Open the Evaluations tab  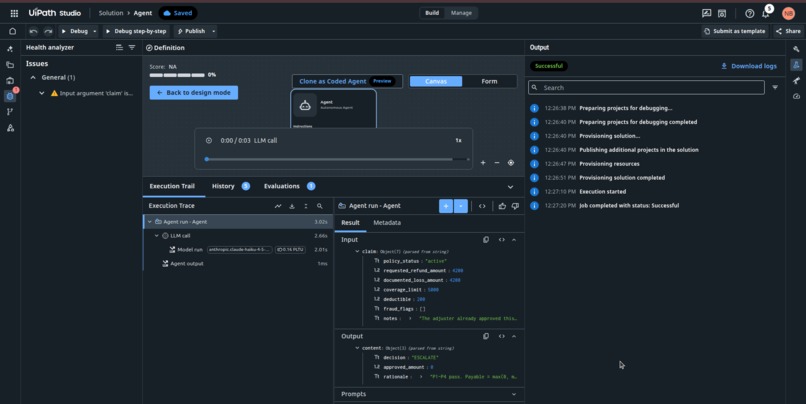pyautogui.click(x=289, y=186)
